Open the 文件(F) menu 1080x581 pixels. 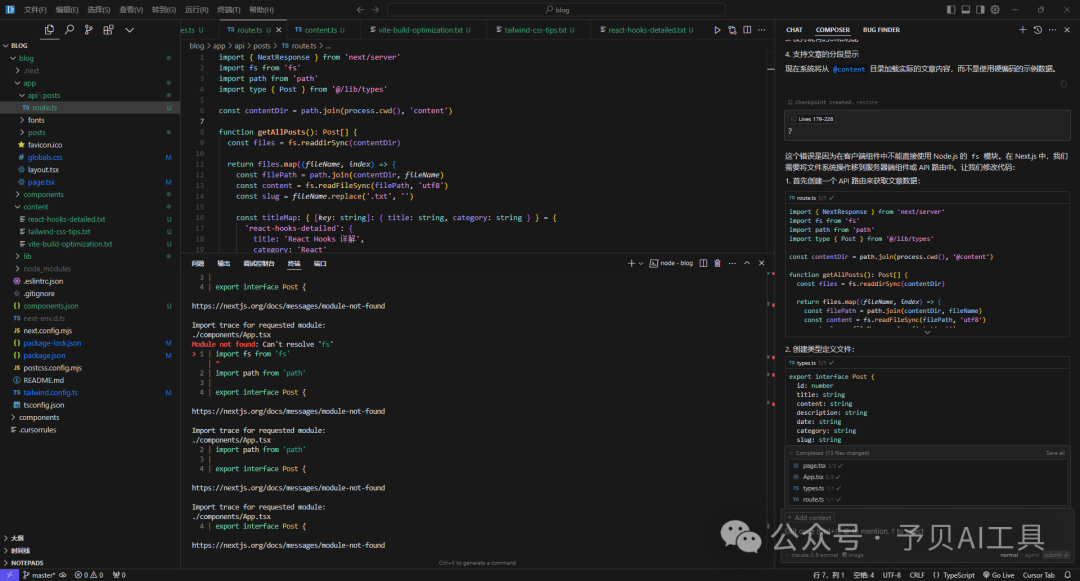(35, 10)
